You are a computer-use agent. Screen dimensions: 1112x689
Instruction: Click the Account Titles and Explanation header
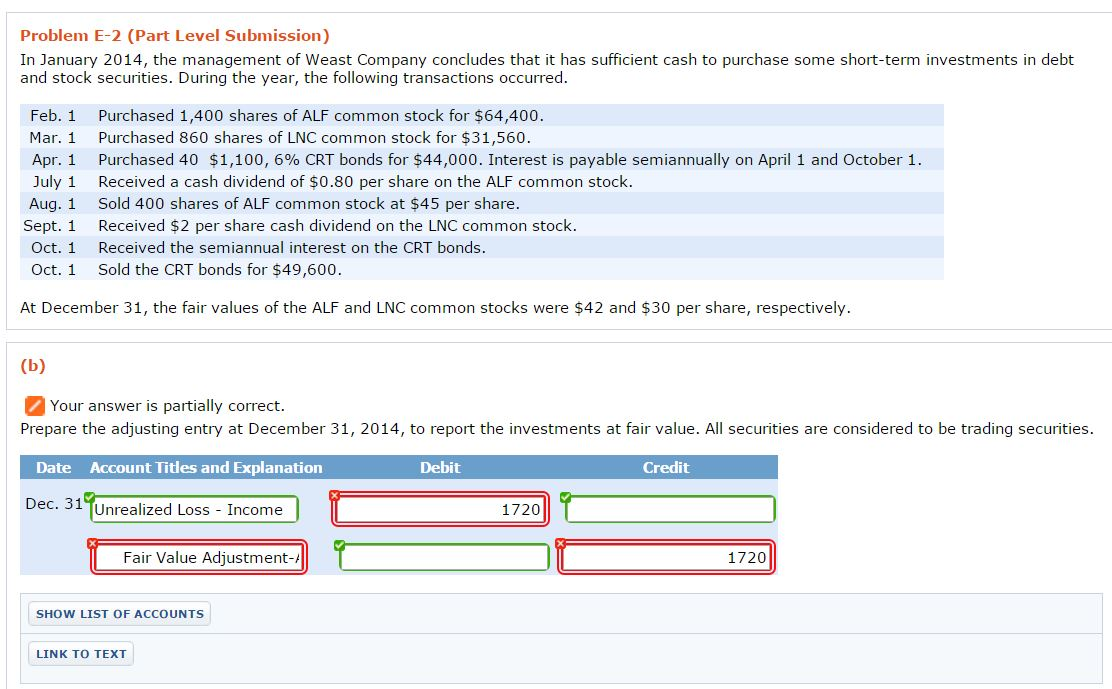pos(206,468)
